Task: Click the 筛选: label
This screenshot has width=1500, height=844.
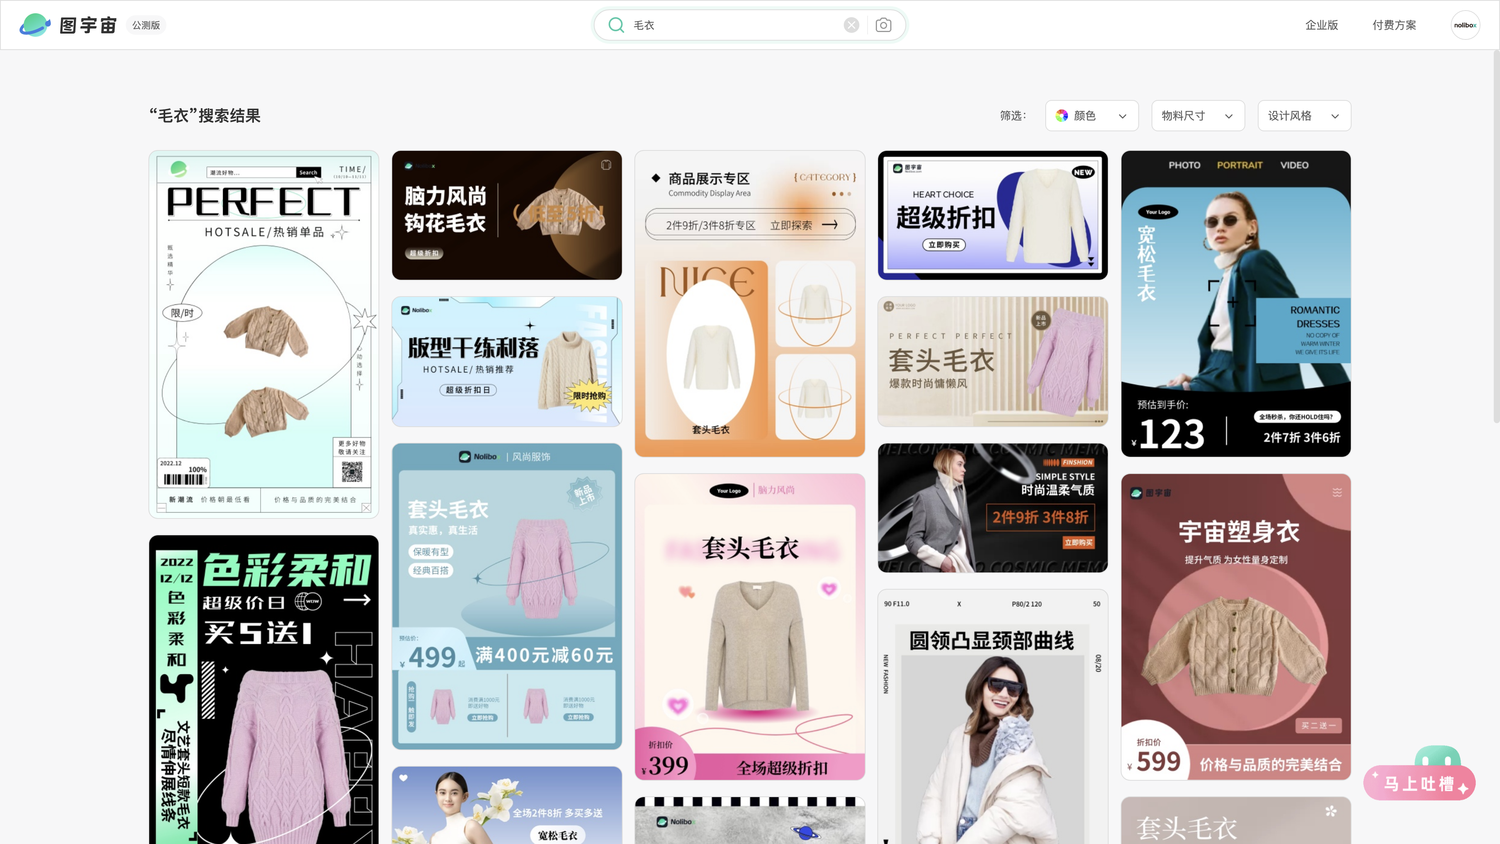Action: pyautogui.click(x=1013, y=116)
